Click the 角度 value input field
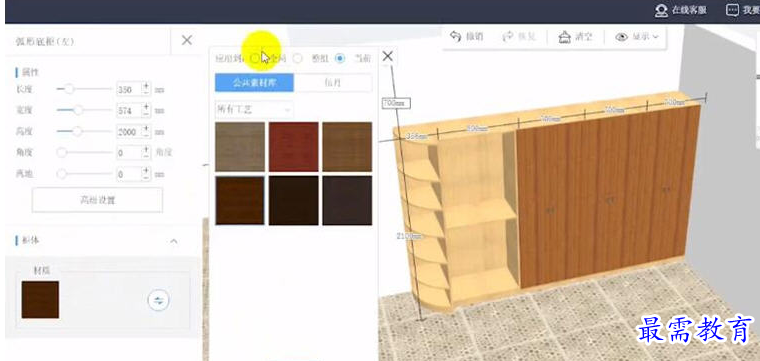760x361 pixels. (x=128, y=153)
